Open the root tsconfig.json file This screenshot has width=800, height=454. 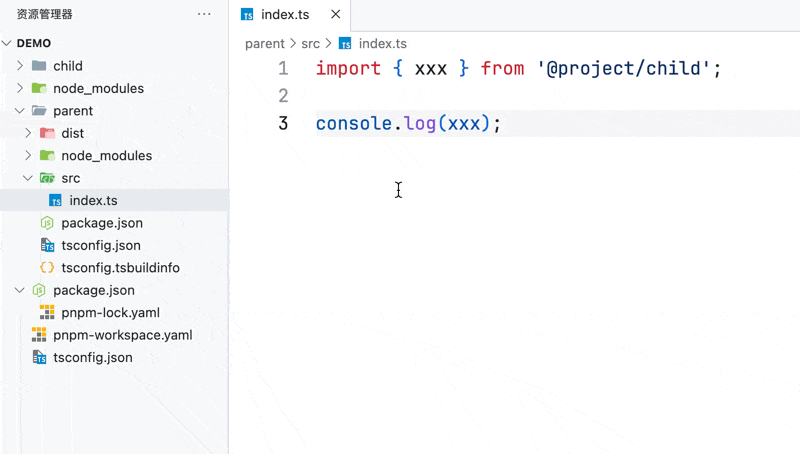pyautogui.click(x=93, y=358)
